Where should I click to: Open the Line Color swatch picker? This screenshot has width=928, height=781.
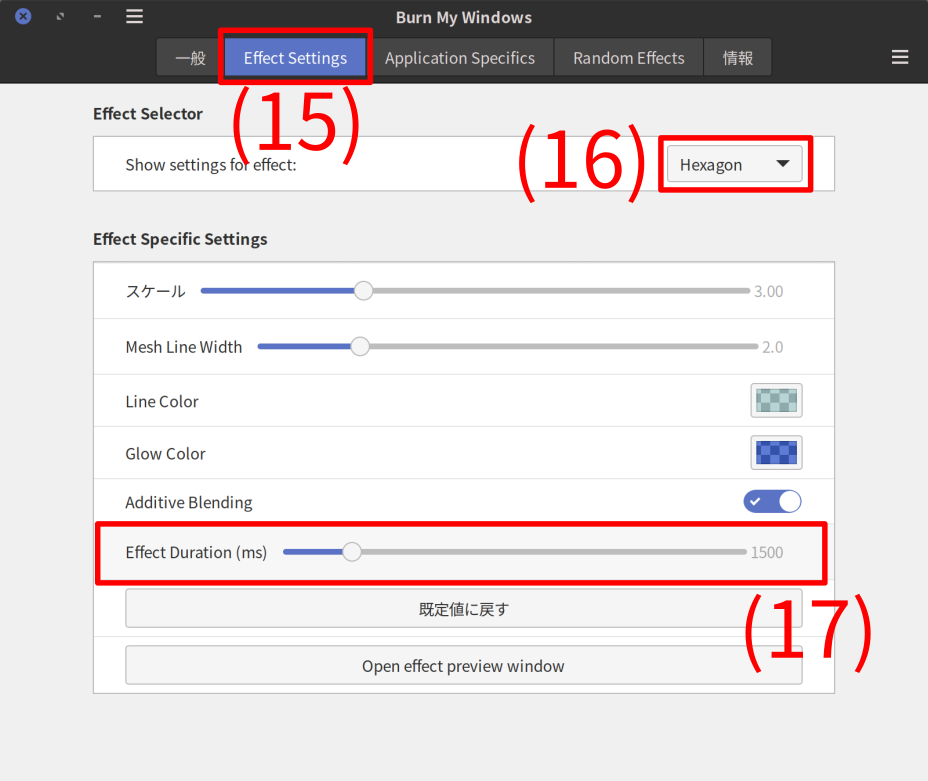click(776, 401)
